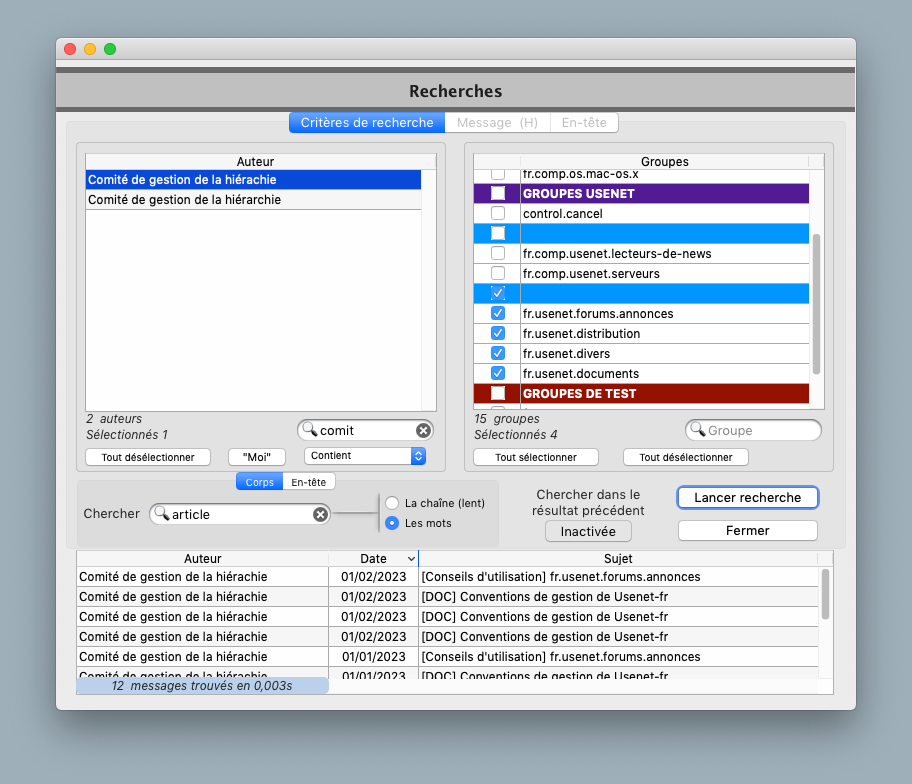Clear the author search field text
The width and height of the screenshot is (912, 784).
[x=422, y=430]
